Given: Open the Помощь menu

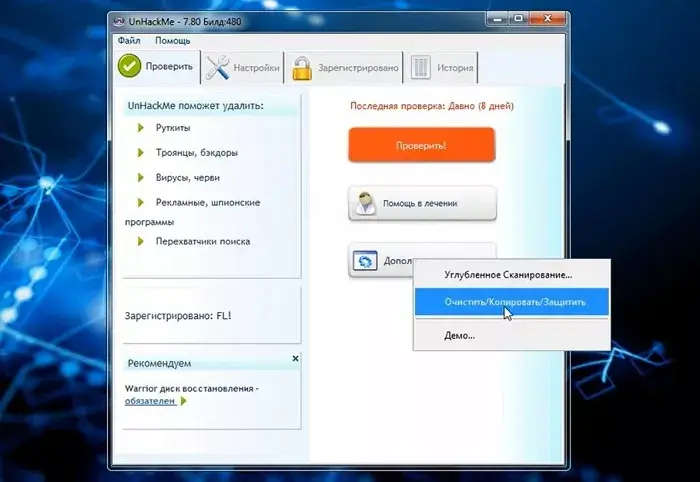Looking at the screenshot, I should pyautogui.click(x=172, y=41).
